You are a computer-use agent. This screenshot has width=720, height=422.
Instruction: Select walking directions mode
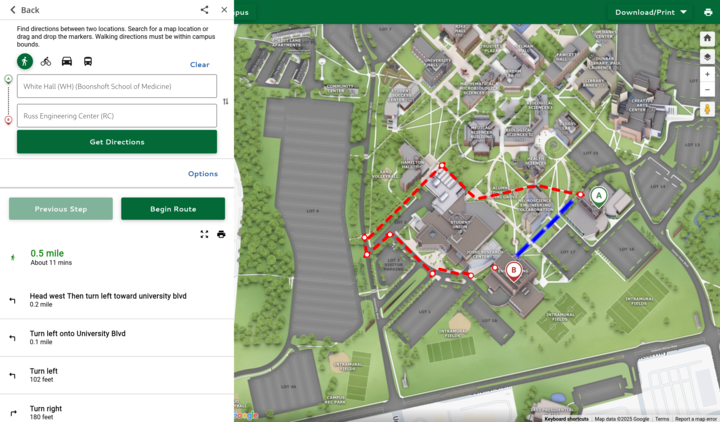pyautogui.click(x=25, y=61)
